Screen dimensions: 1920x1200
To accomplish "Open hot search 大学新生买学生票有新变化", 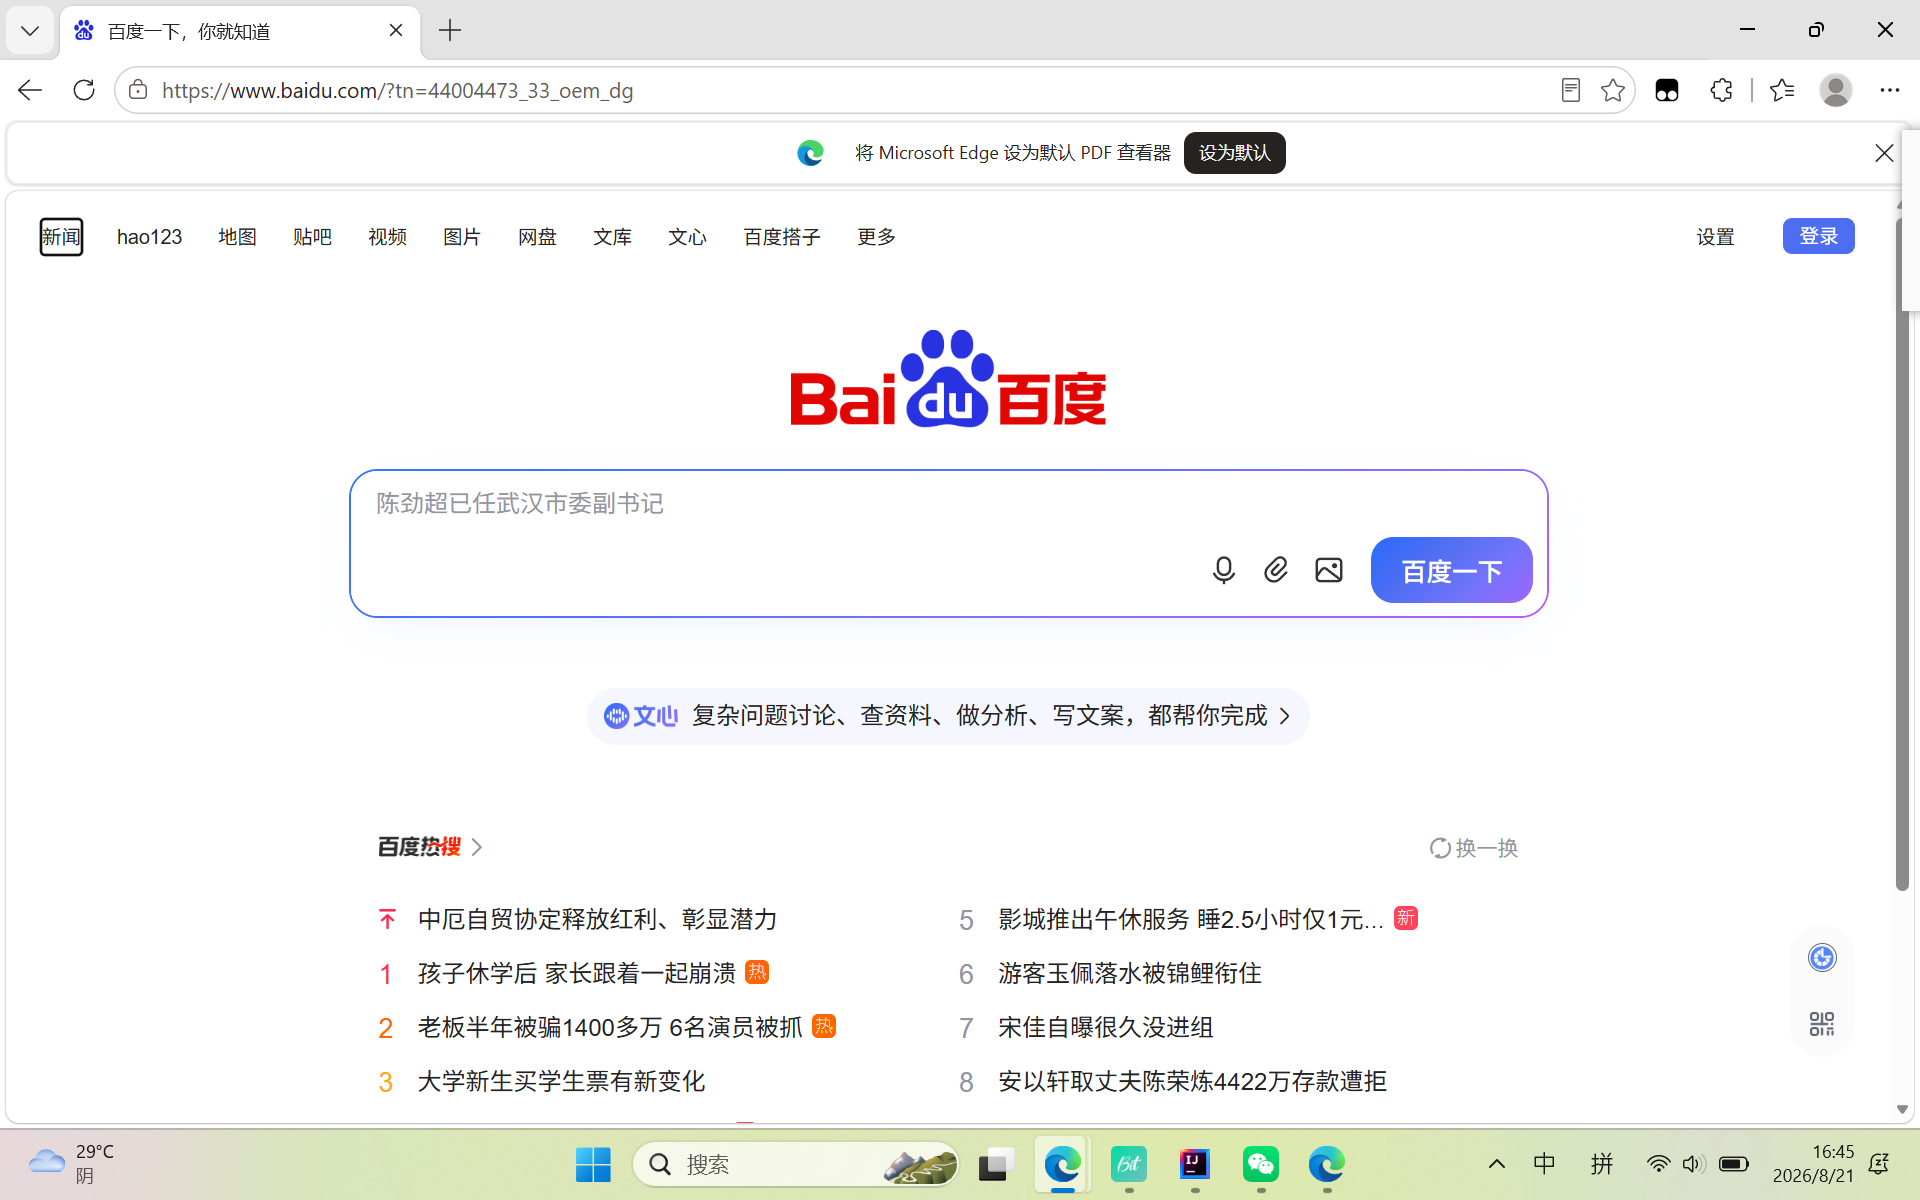I will 561,1081.
